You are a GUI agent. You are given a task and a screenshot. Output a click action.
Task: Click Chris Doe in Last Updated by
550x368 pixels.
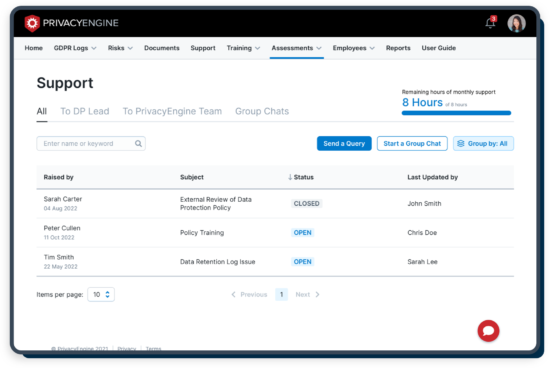(x=422, y=233)
